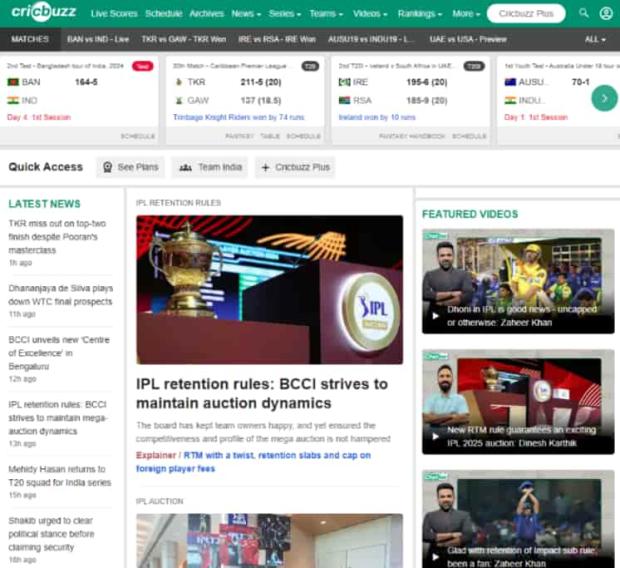Click the IPL trophy main article image

point(270,290)
